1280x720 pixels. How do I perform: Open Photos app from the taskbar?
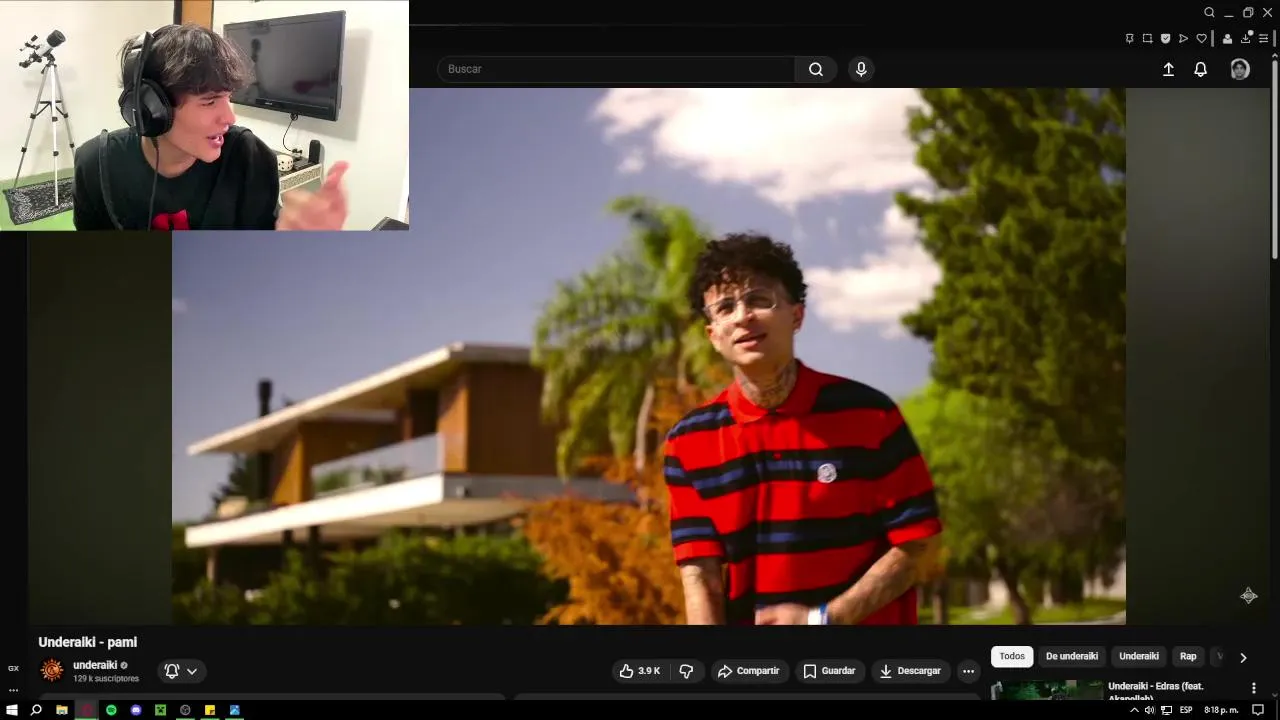pos(235,710)
